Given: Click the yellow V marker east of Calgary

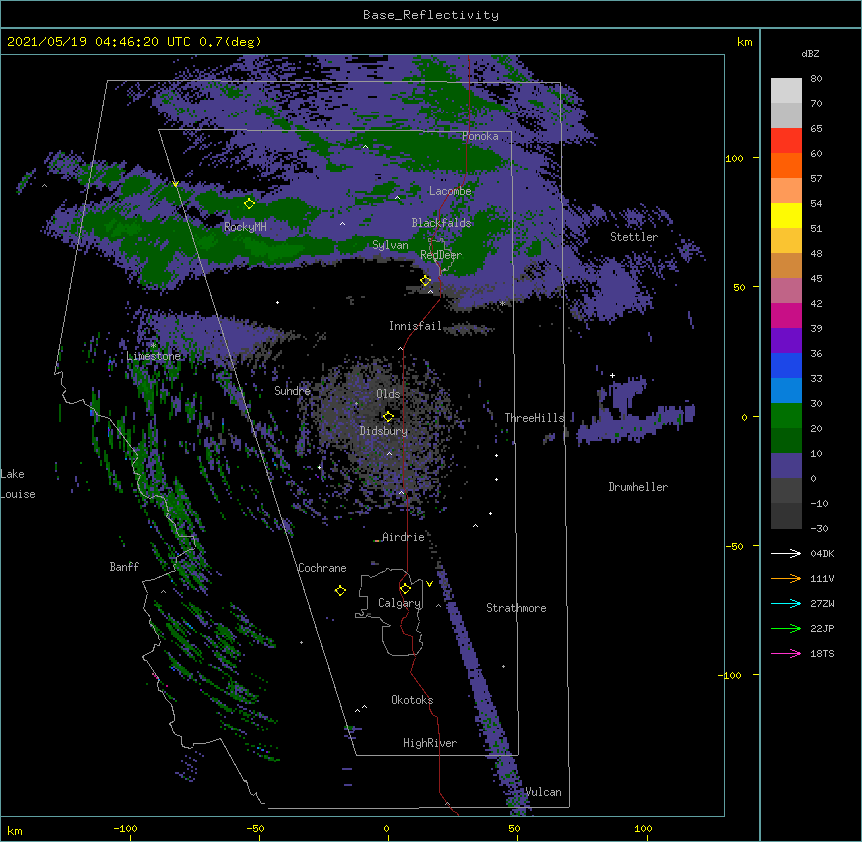Looking at the screenshot, I should tap(429, 584).
